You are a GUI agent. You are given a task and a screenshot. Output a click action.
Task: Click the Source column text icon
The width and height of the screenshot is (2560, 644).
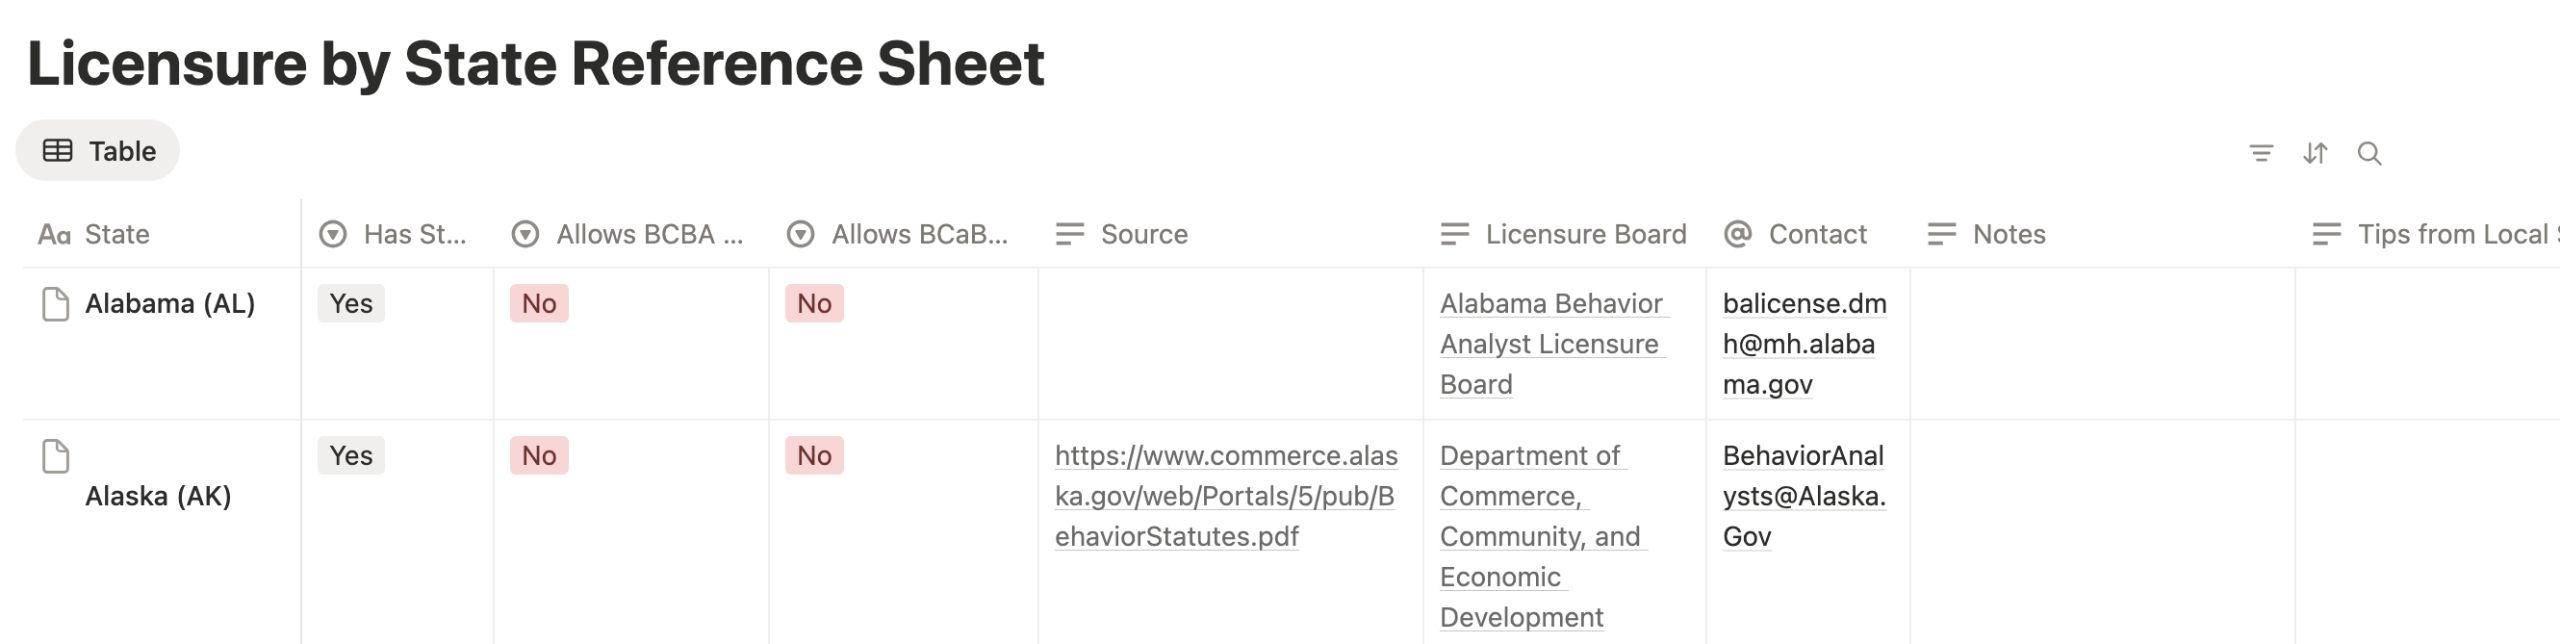point(1069,234)
